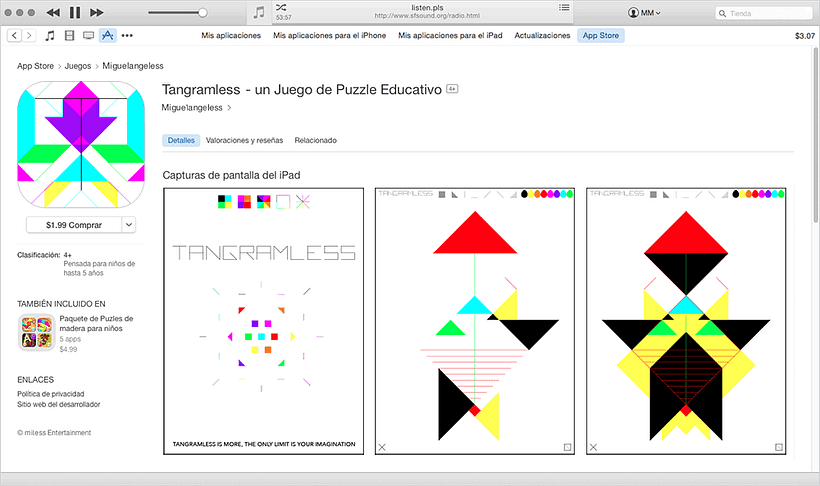Switch to the Actualizaciones section
The height and width of the screenshot is (486, 820).
coord(542,35)
